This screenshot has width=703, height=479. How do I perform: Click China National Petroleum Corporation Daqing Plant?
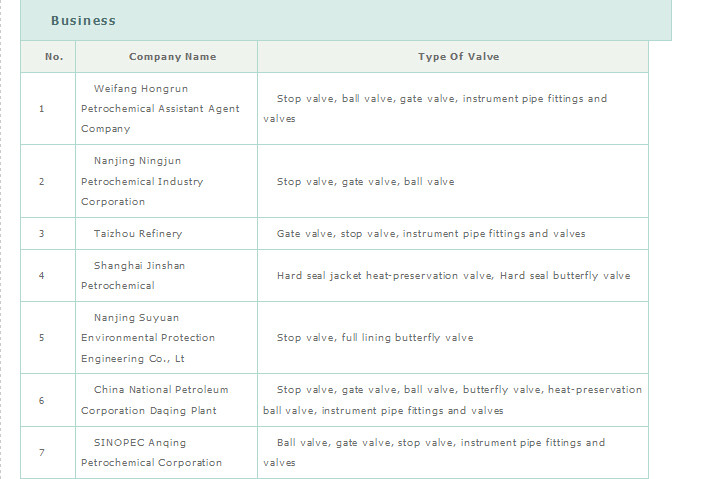coord(160,400)
